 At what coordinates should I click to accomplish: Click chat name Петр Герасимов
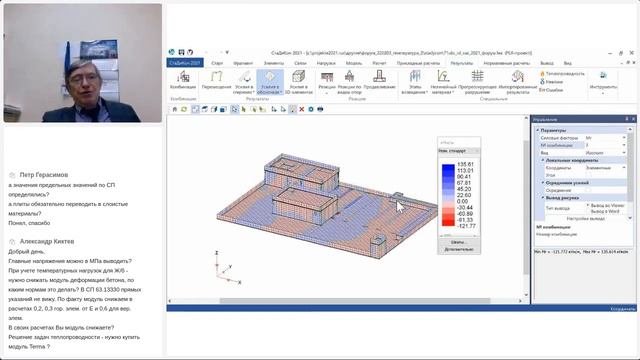(x=44, y=175)
